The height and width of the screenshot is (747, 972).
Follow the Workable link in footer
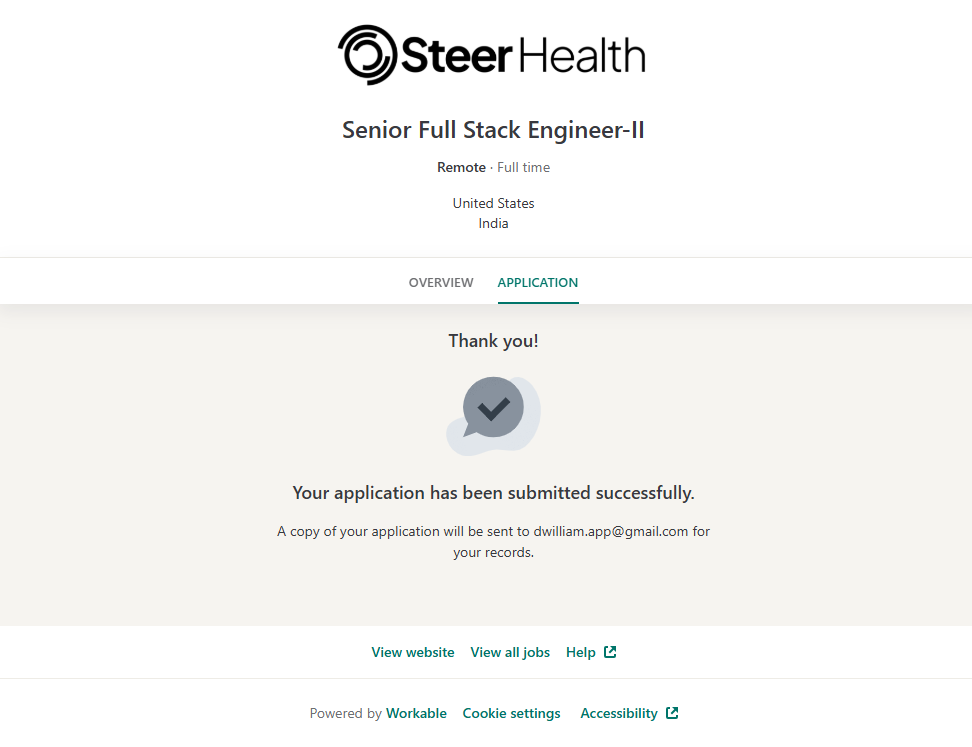click(x=416, y=713)
